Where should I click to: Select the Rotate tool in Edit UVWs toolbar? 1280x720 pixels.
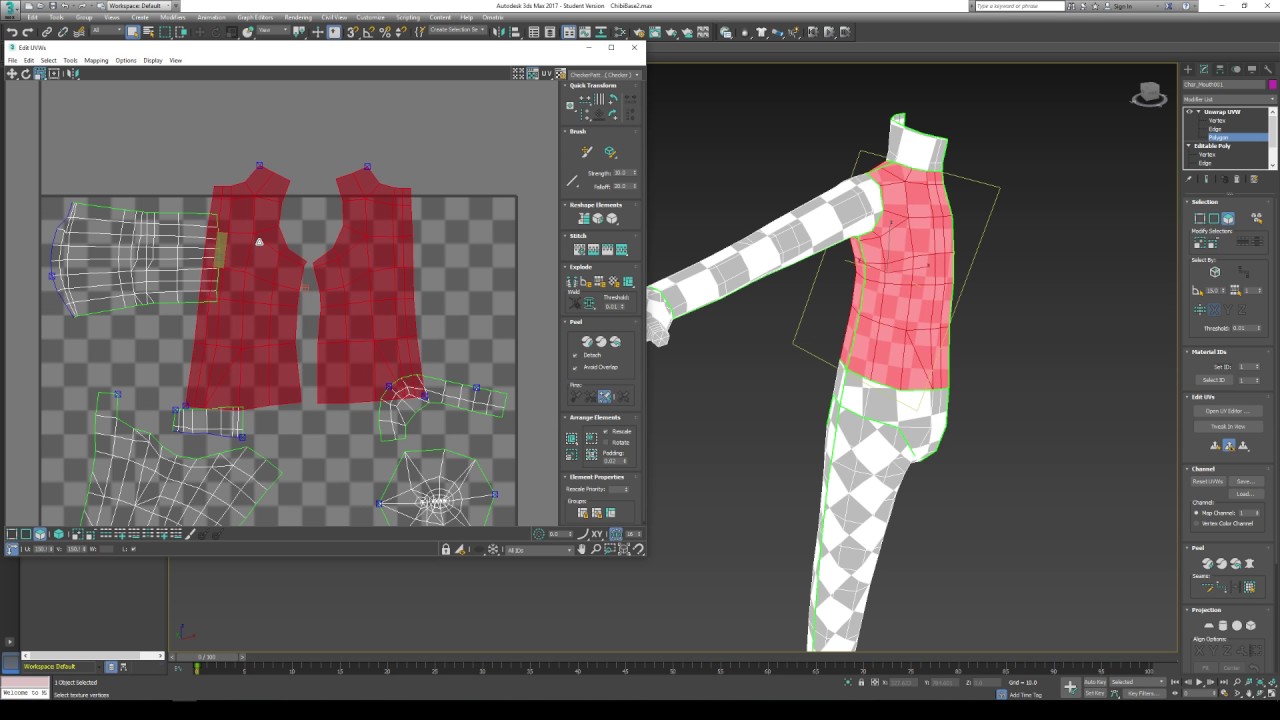tap(26, 74)
